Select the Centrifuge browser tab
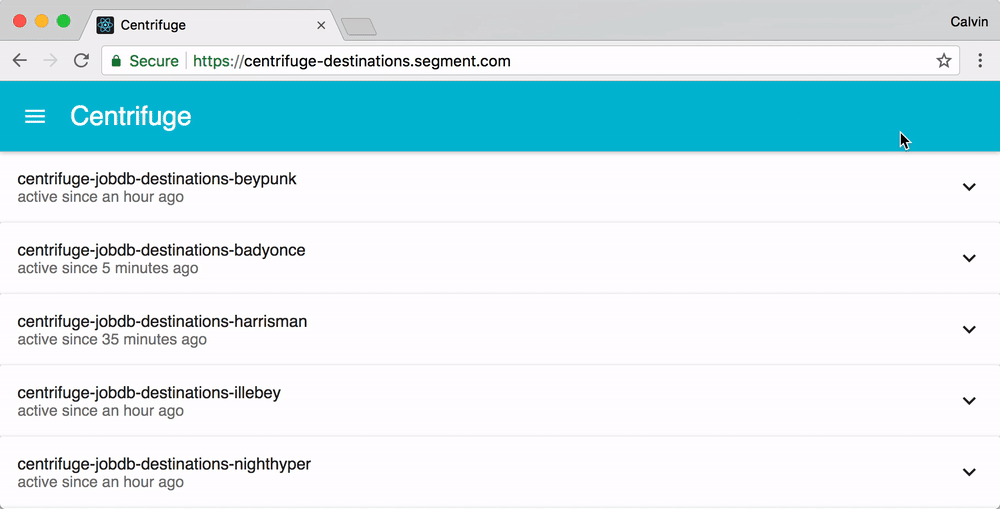The image size is (1000, 509). coord(200,25)
